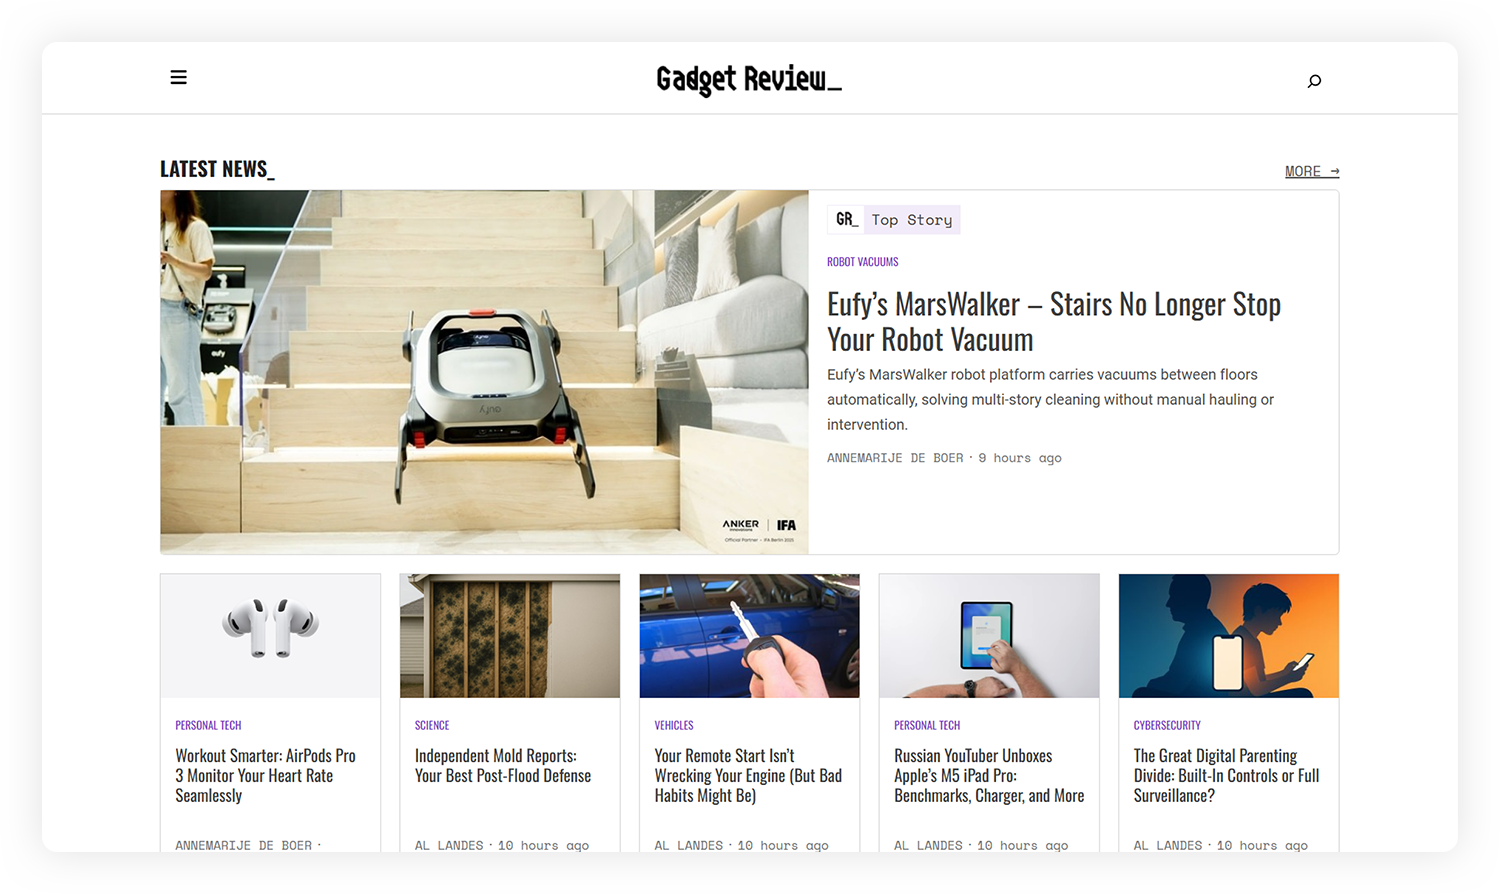Select the Cybersecurity category label
This screenshot has width=1500, height=894.
pos(1167,725)
